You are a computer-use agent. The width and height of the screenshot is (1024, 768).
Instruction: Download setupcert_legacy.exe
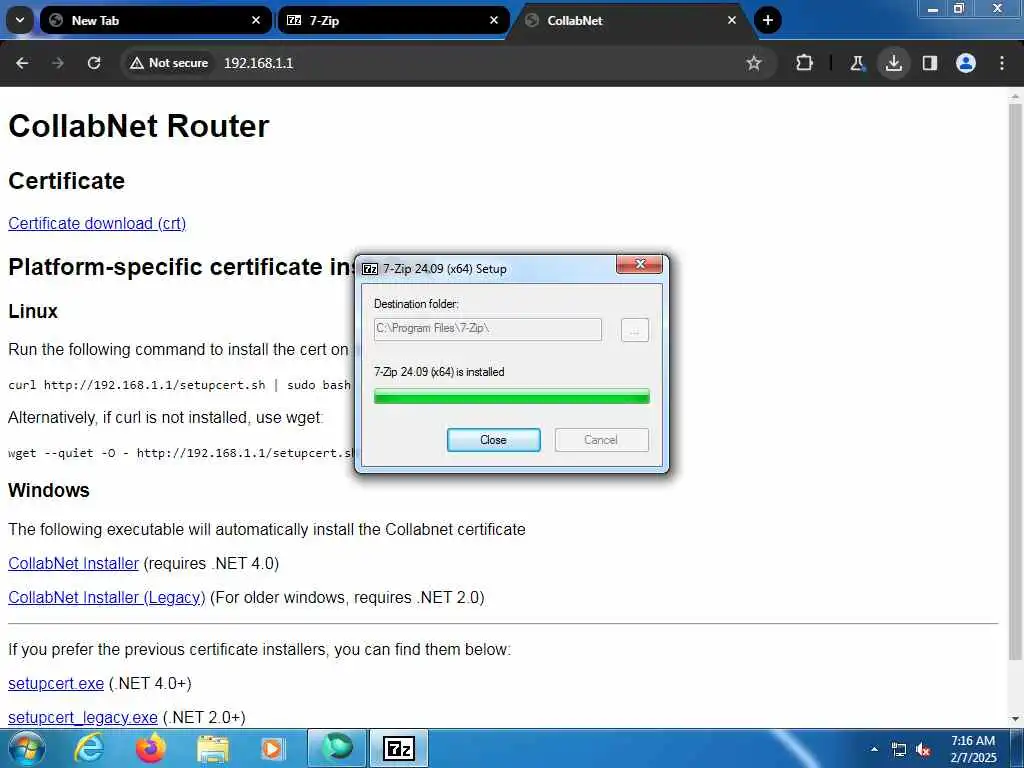83,717
